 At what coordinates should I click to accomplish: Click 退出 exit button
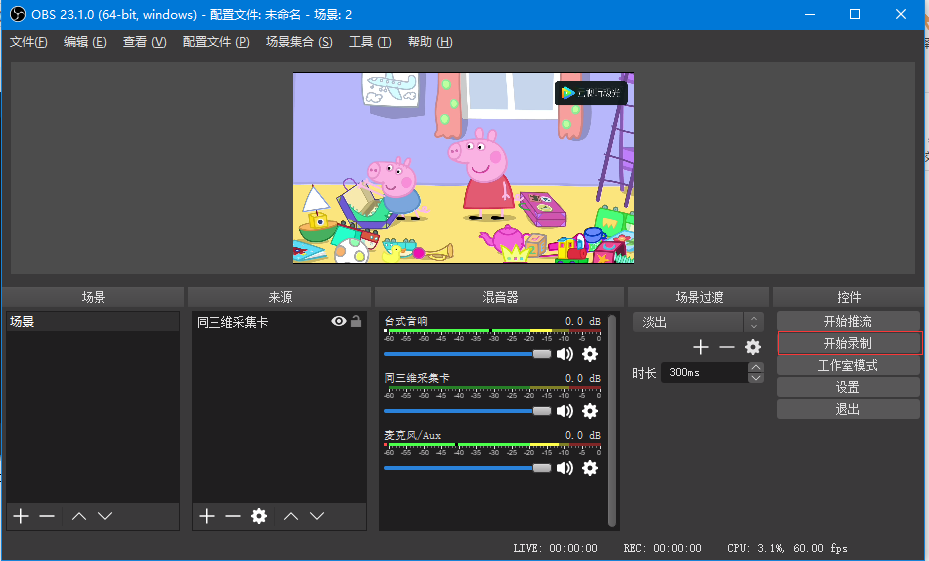coord(848,409)
